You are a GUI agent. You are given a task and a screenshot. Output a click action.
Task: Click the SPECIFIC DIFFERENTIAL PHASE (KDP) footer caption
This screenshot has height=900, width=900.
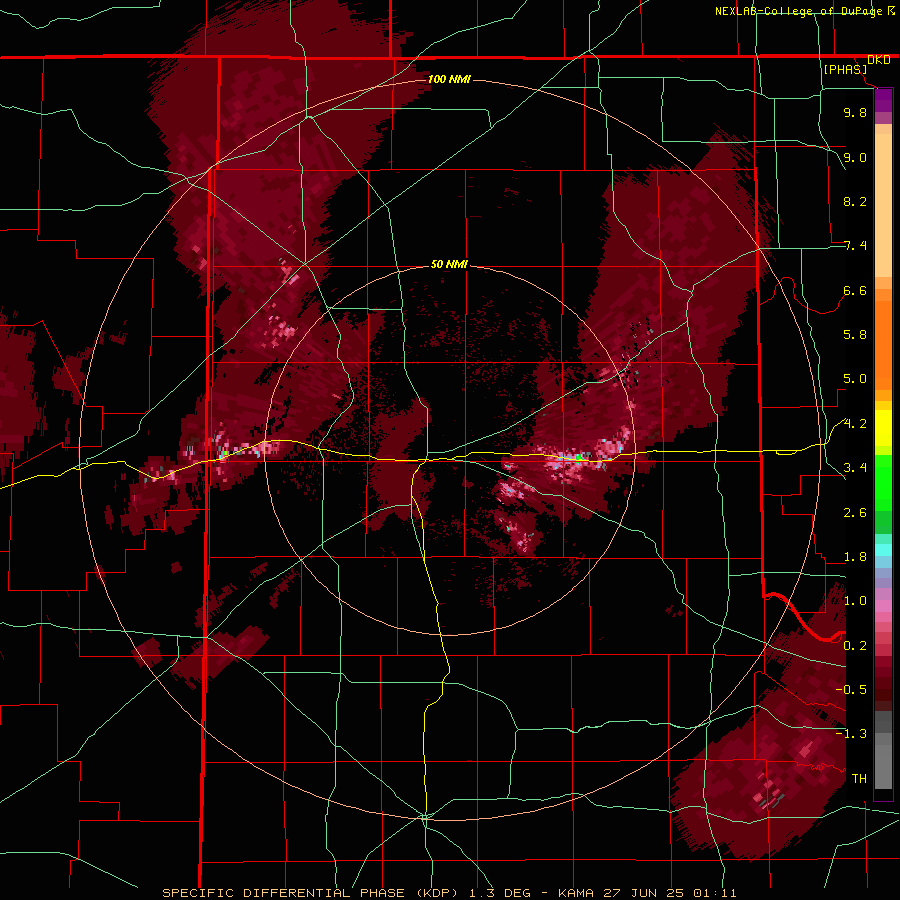point(449,893)
